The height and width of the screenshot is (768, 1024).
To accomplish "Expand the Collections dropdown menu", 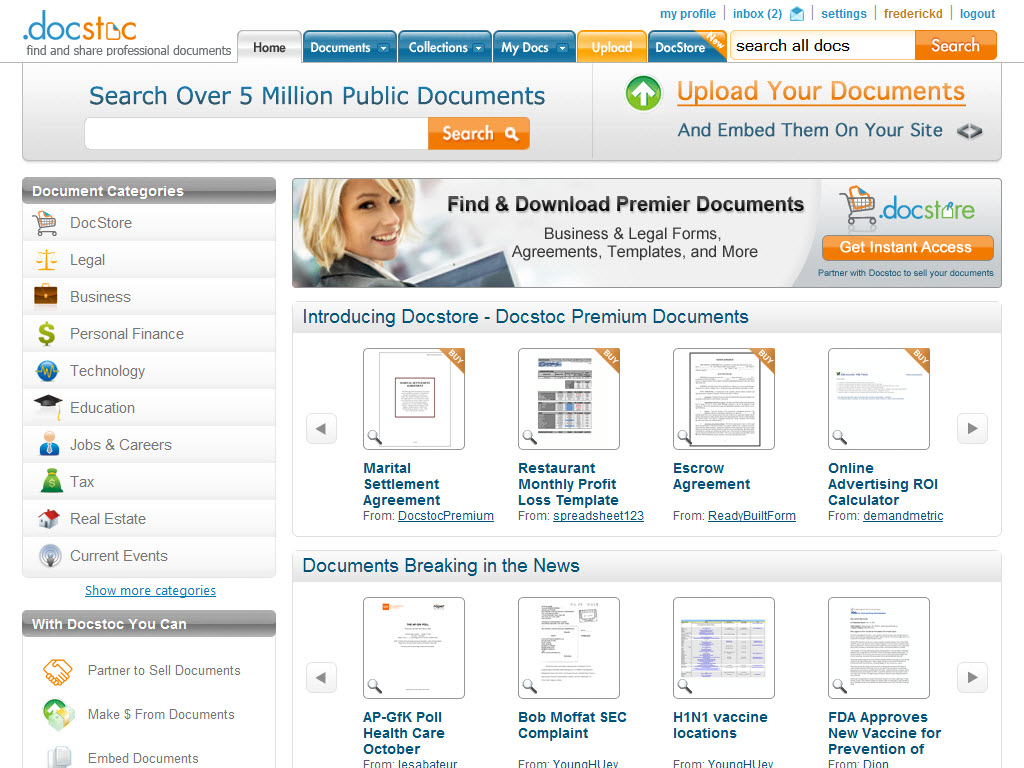I will 479,46.
